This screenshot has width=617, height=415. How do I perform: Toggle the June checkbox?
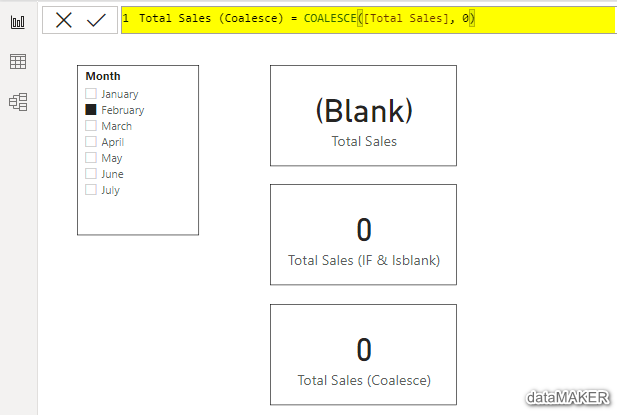(91, 174)
